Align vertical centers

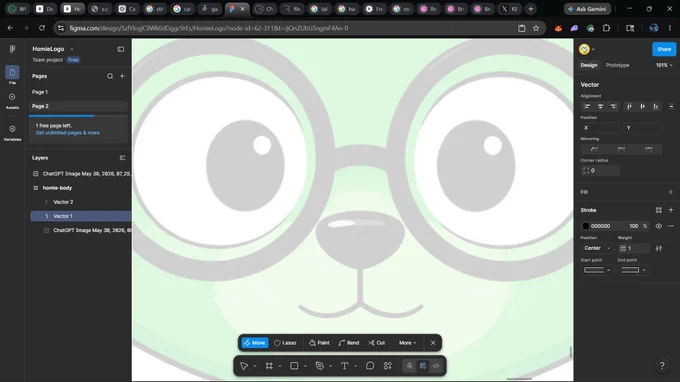point(642,106)
